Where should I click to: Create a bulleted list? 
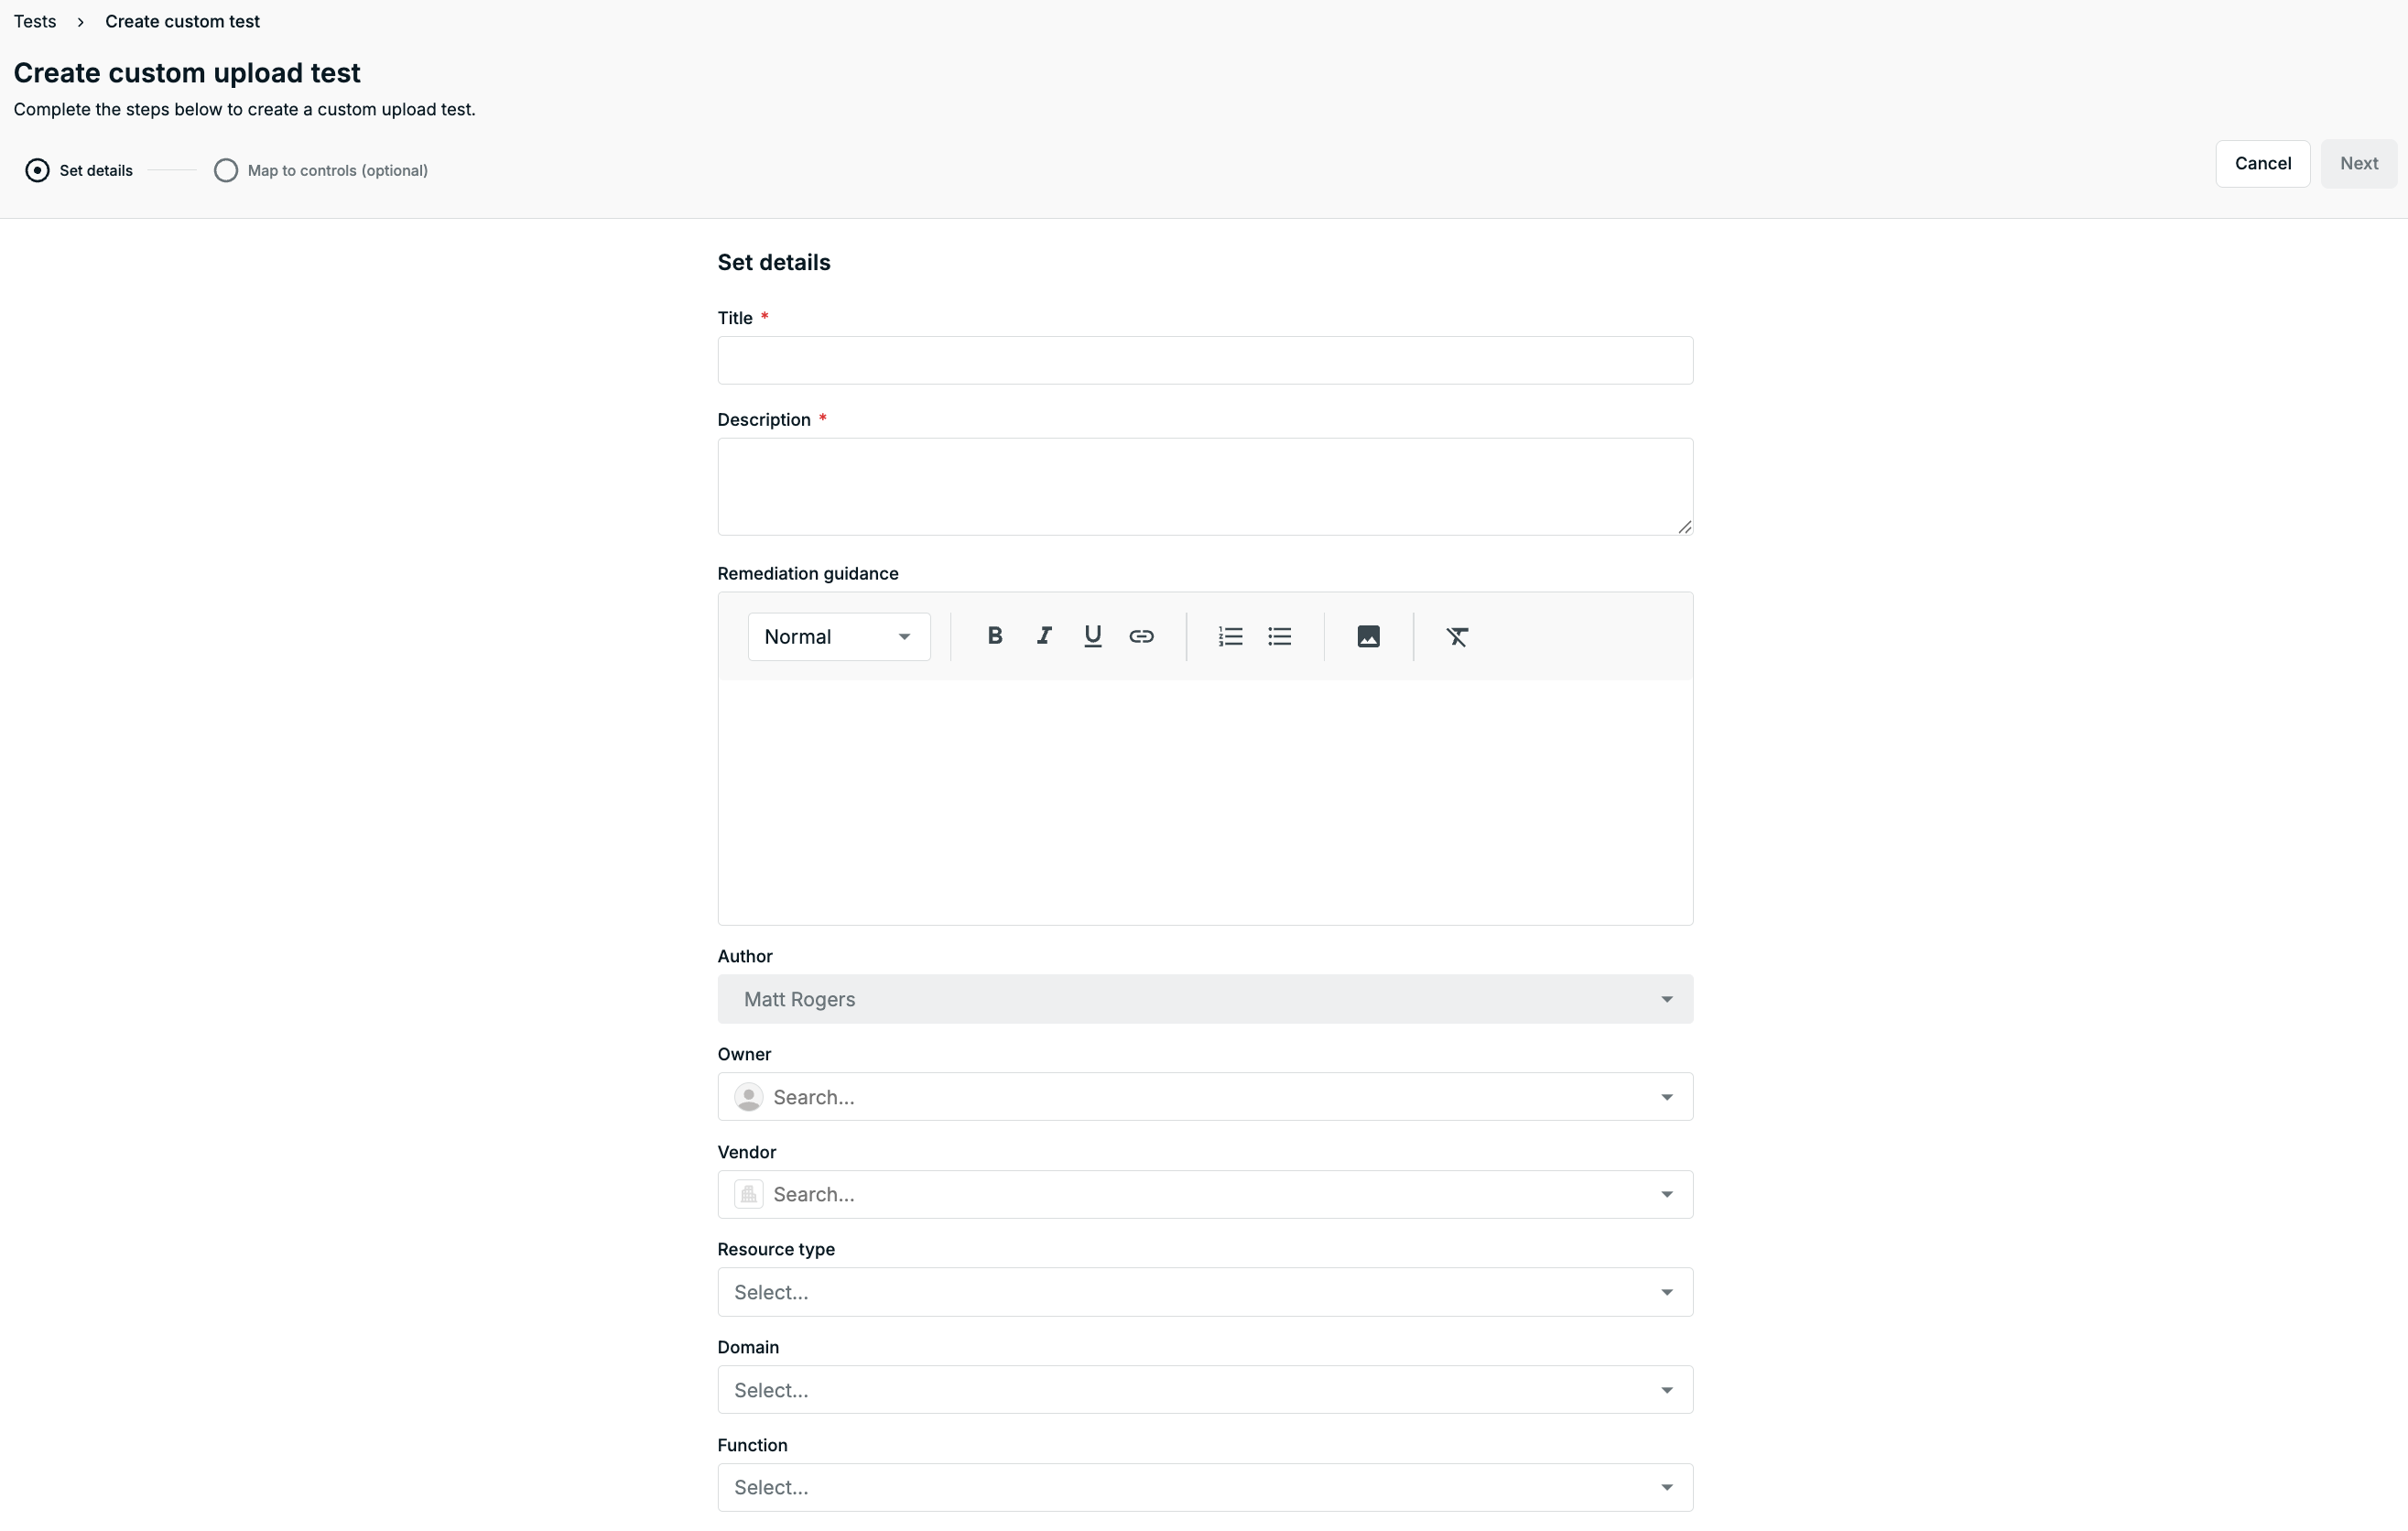tap(1279, 636)
